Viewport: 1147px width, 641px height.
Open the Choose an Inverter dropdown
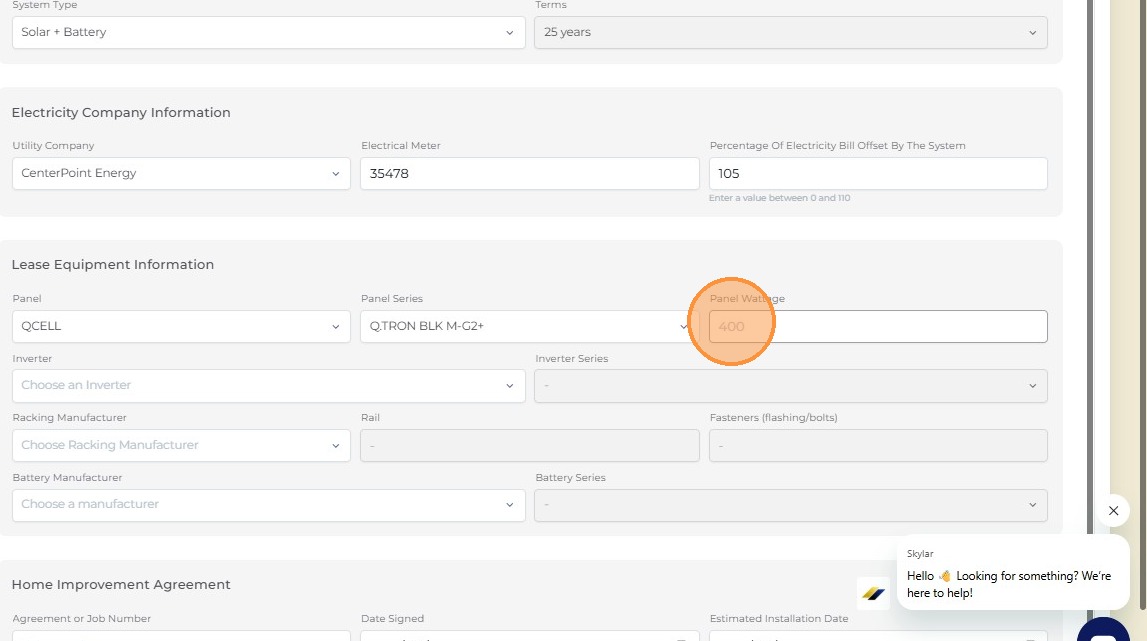[x=268, y=386]
